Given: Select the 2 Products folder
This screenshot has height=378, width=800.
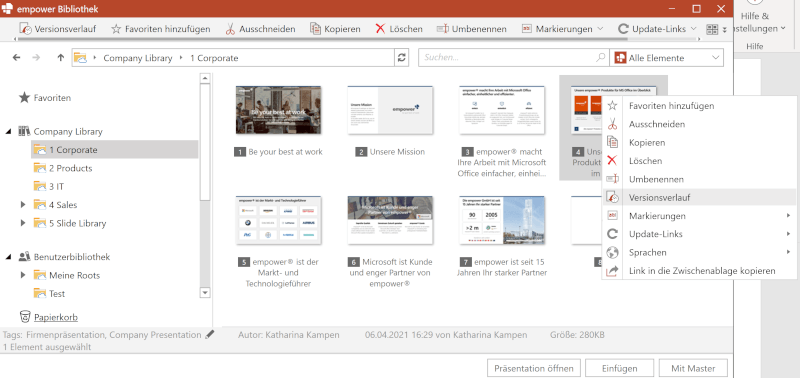Looking at the screenshot, I should [63, 168].
